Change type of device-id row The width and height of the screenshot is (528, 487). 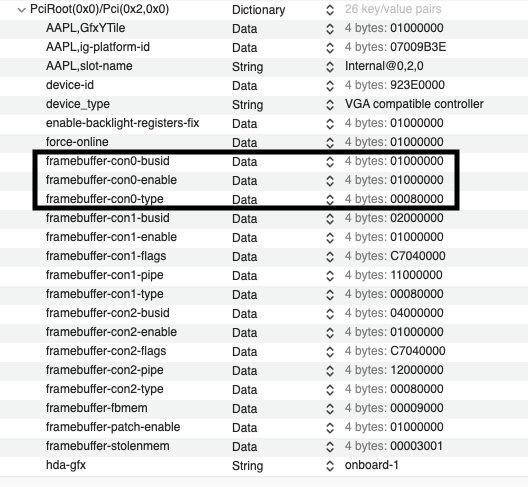pos(330,86)
